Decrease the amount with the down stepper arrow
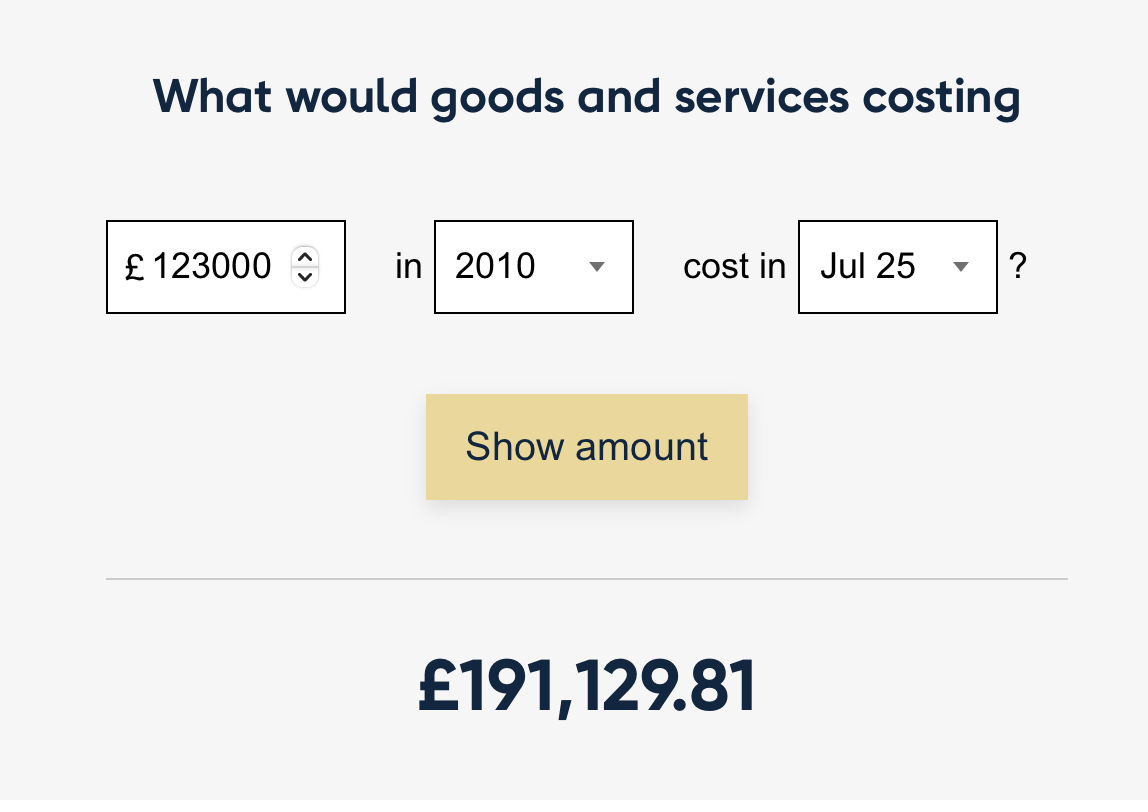This screenshot has height=812, width=1148. tap(305, 276)
